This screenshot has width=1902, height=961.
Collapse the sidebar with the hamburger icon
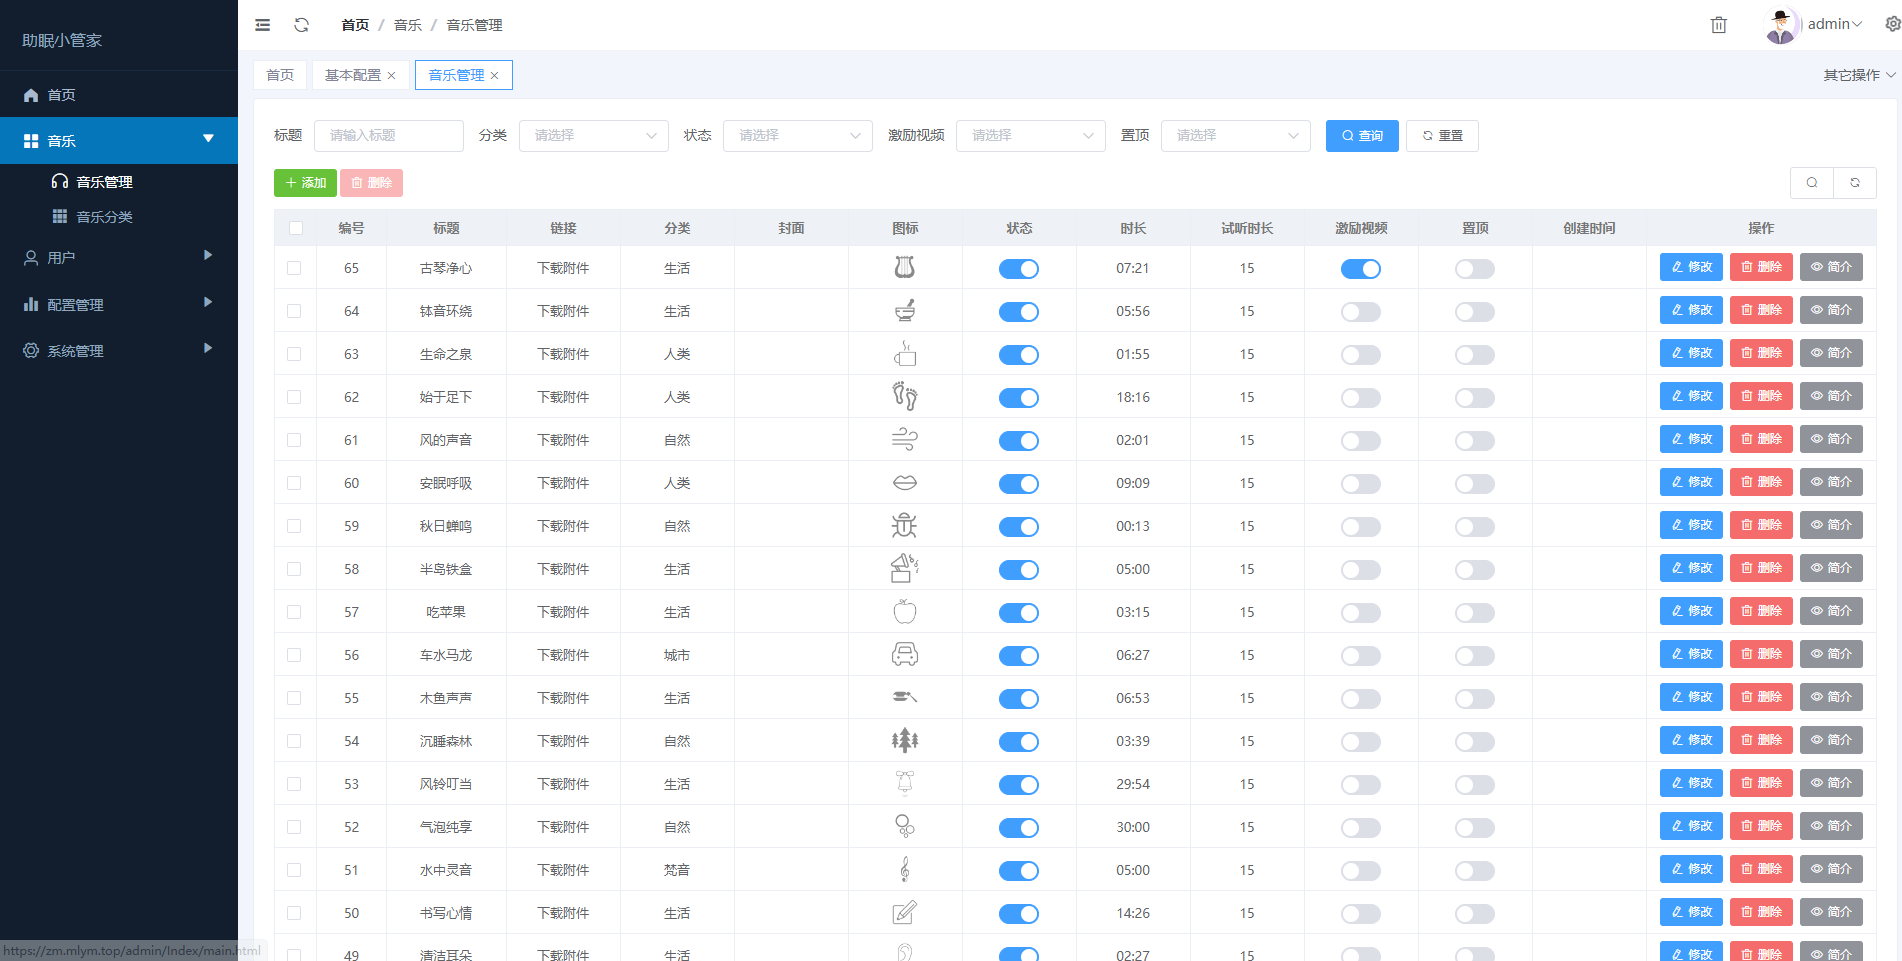[x=263, y=25]
